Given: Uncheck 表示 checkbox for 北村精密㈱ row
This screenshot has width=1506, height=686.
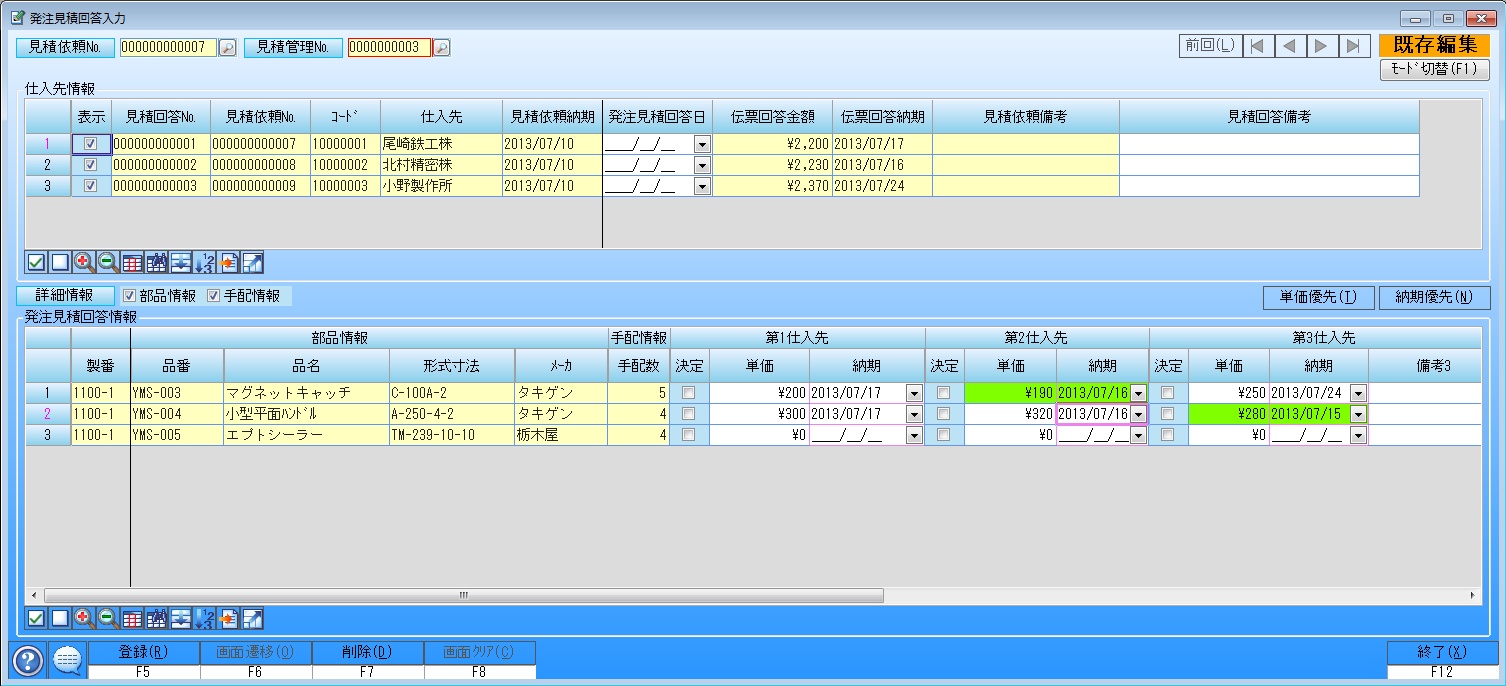Looking at the screenshot, I should tap(91, 165).
